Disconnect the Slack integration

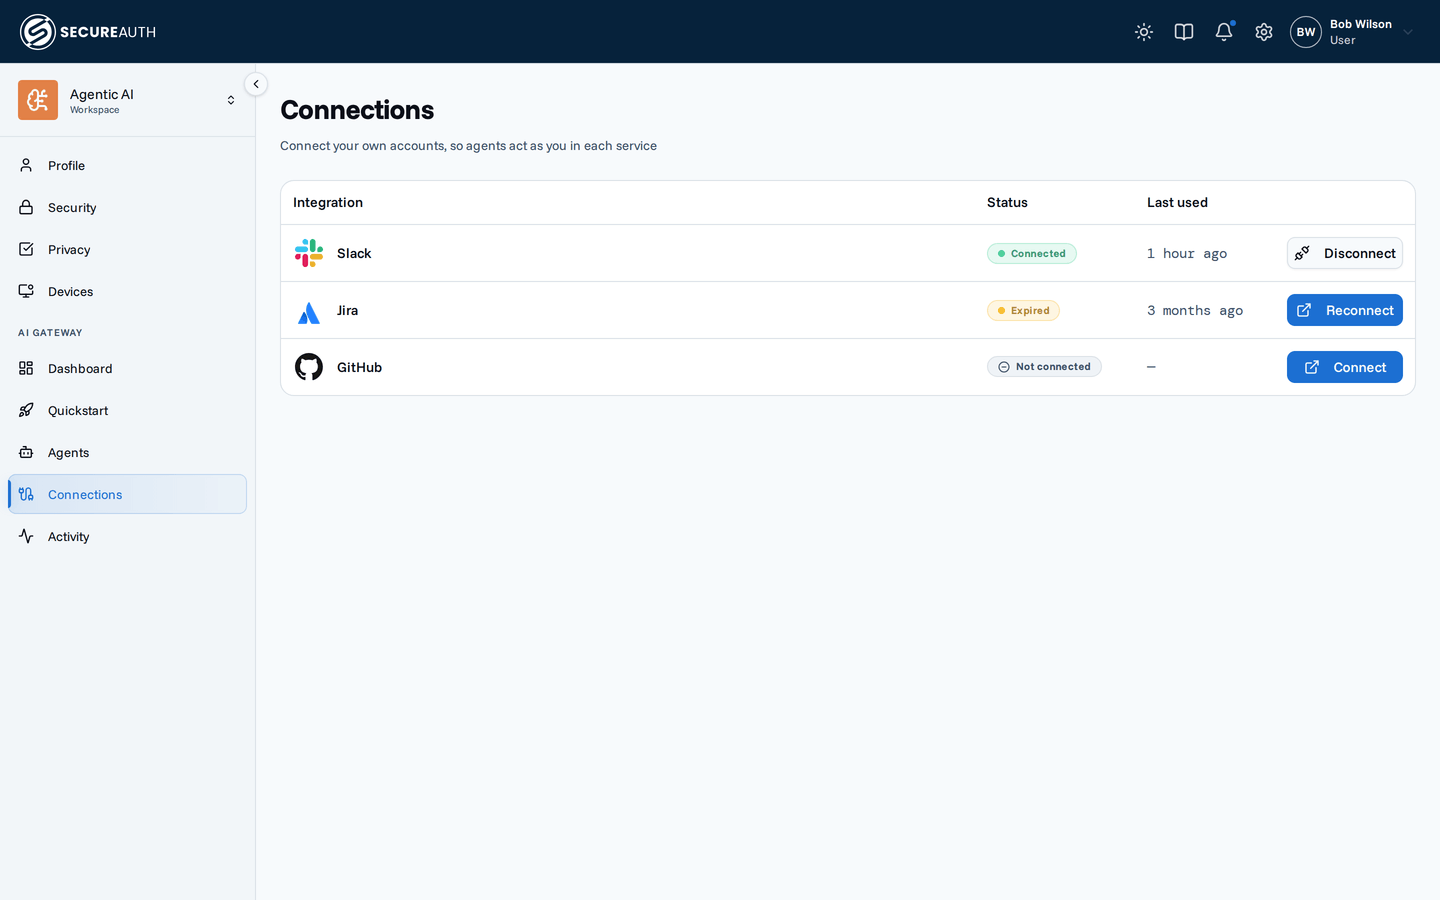tap(1344, 253)
